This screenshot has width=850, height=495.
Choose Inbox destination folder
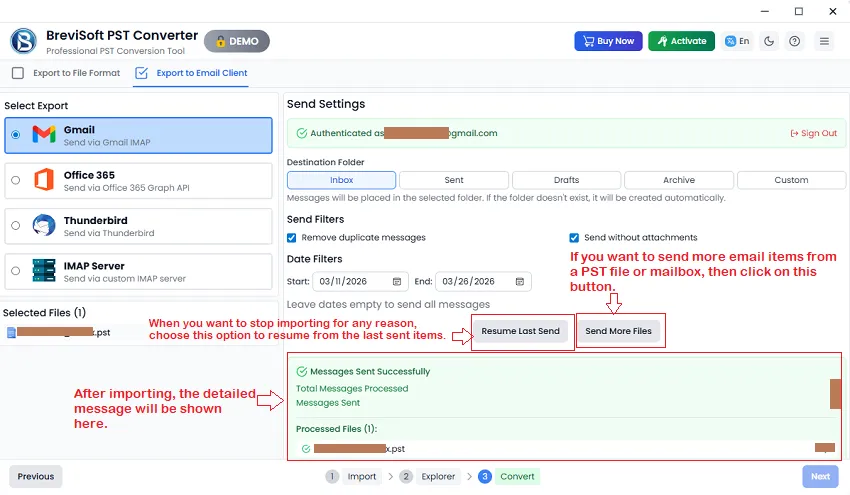[342, 180]
